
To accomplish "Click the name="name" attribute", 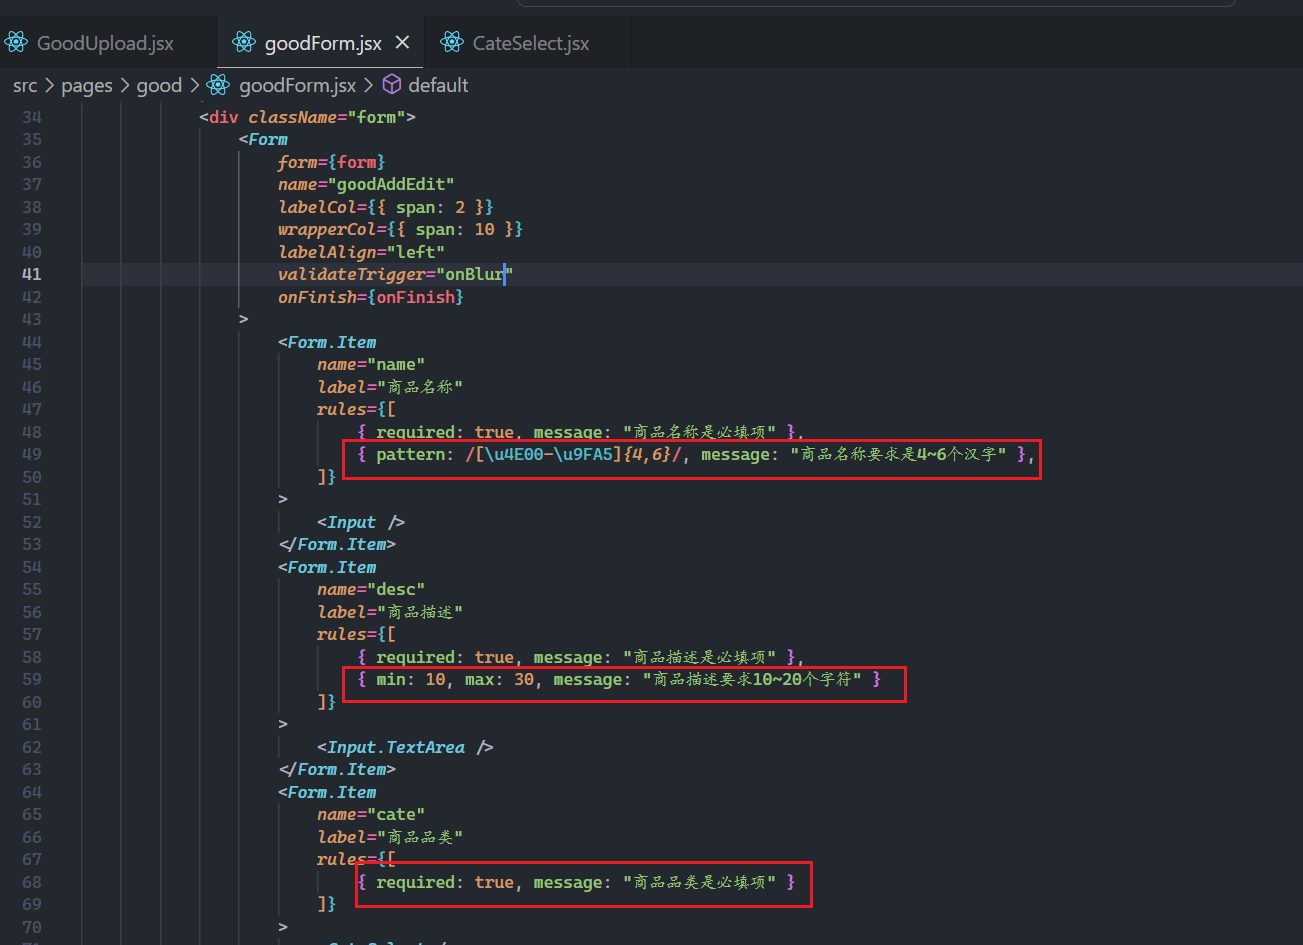I will tap(371, 364).
